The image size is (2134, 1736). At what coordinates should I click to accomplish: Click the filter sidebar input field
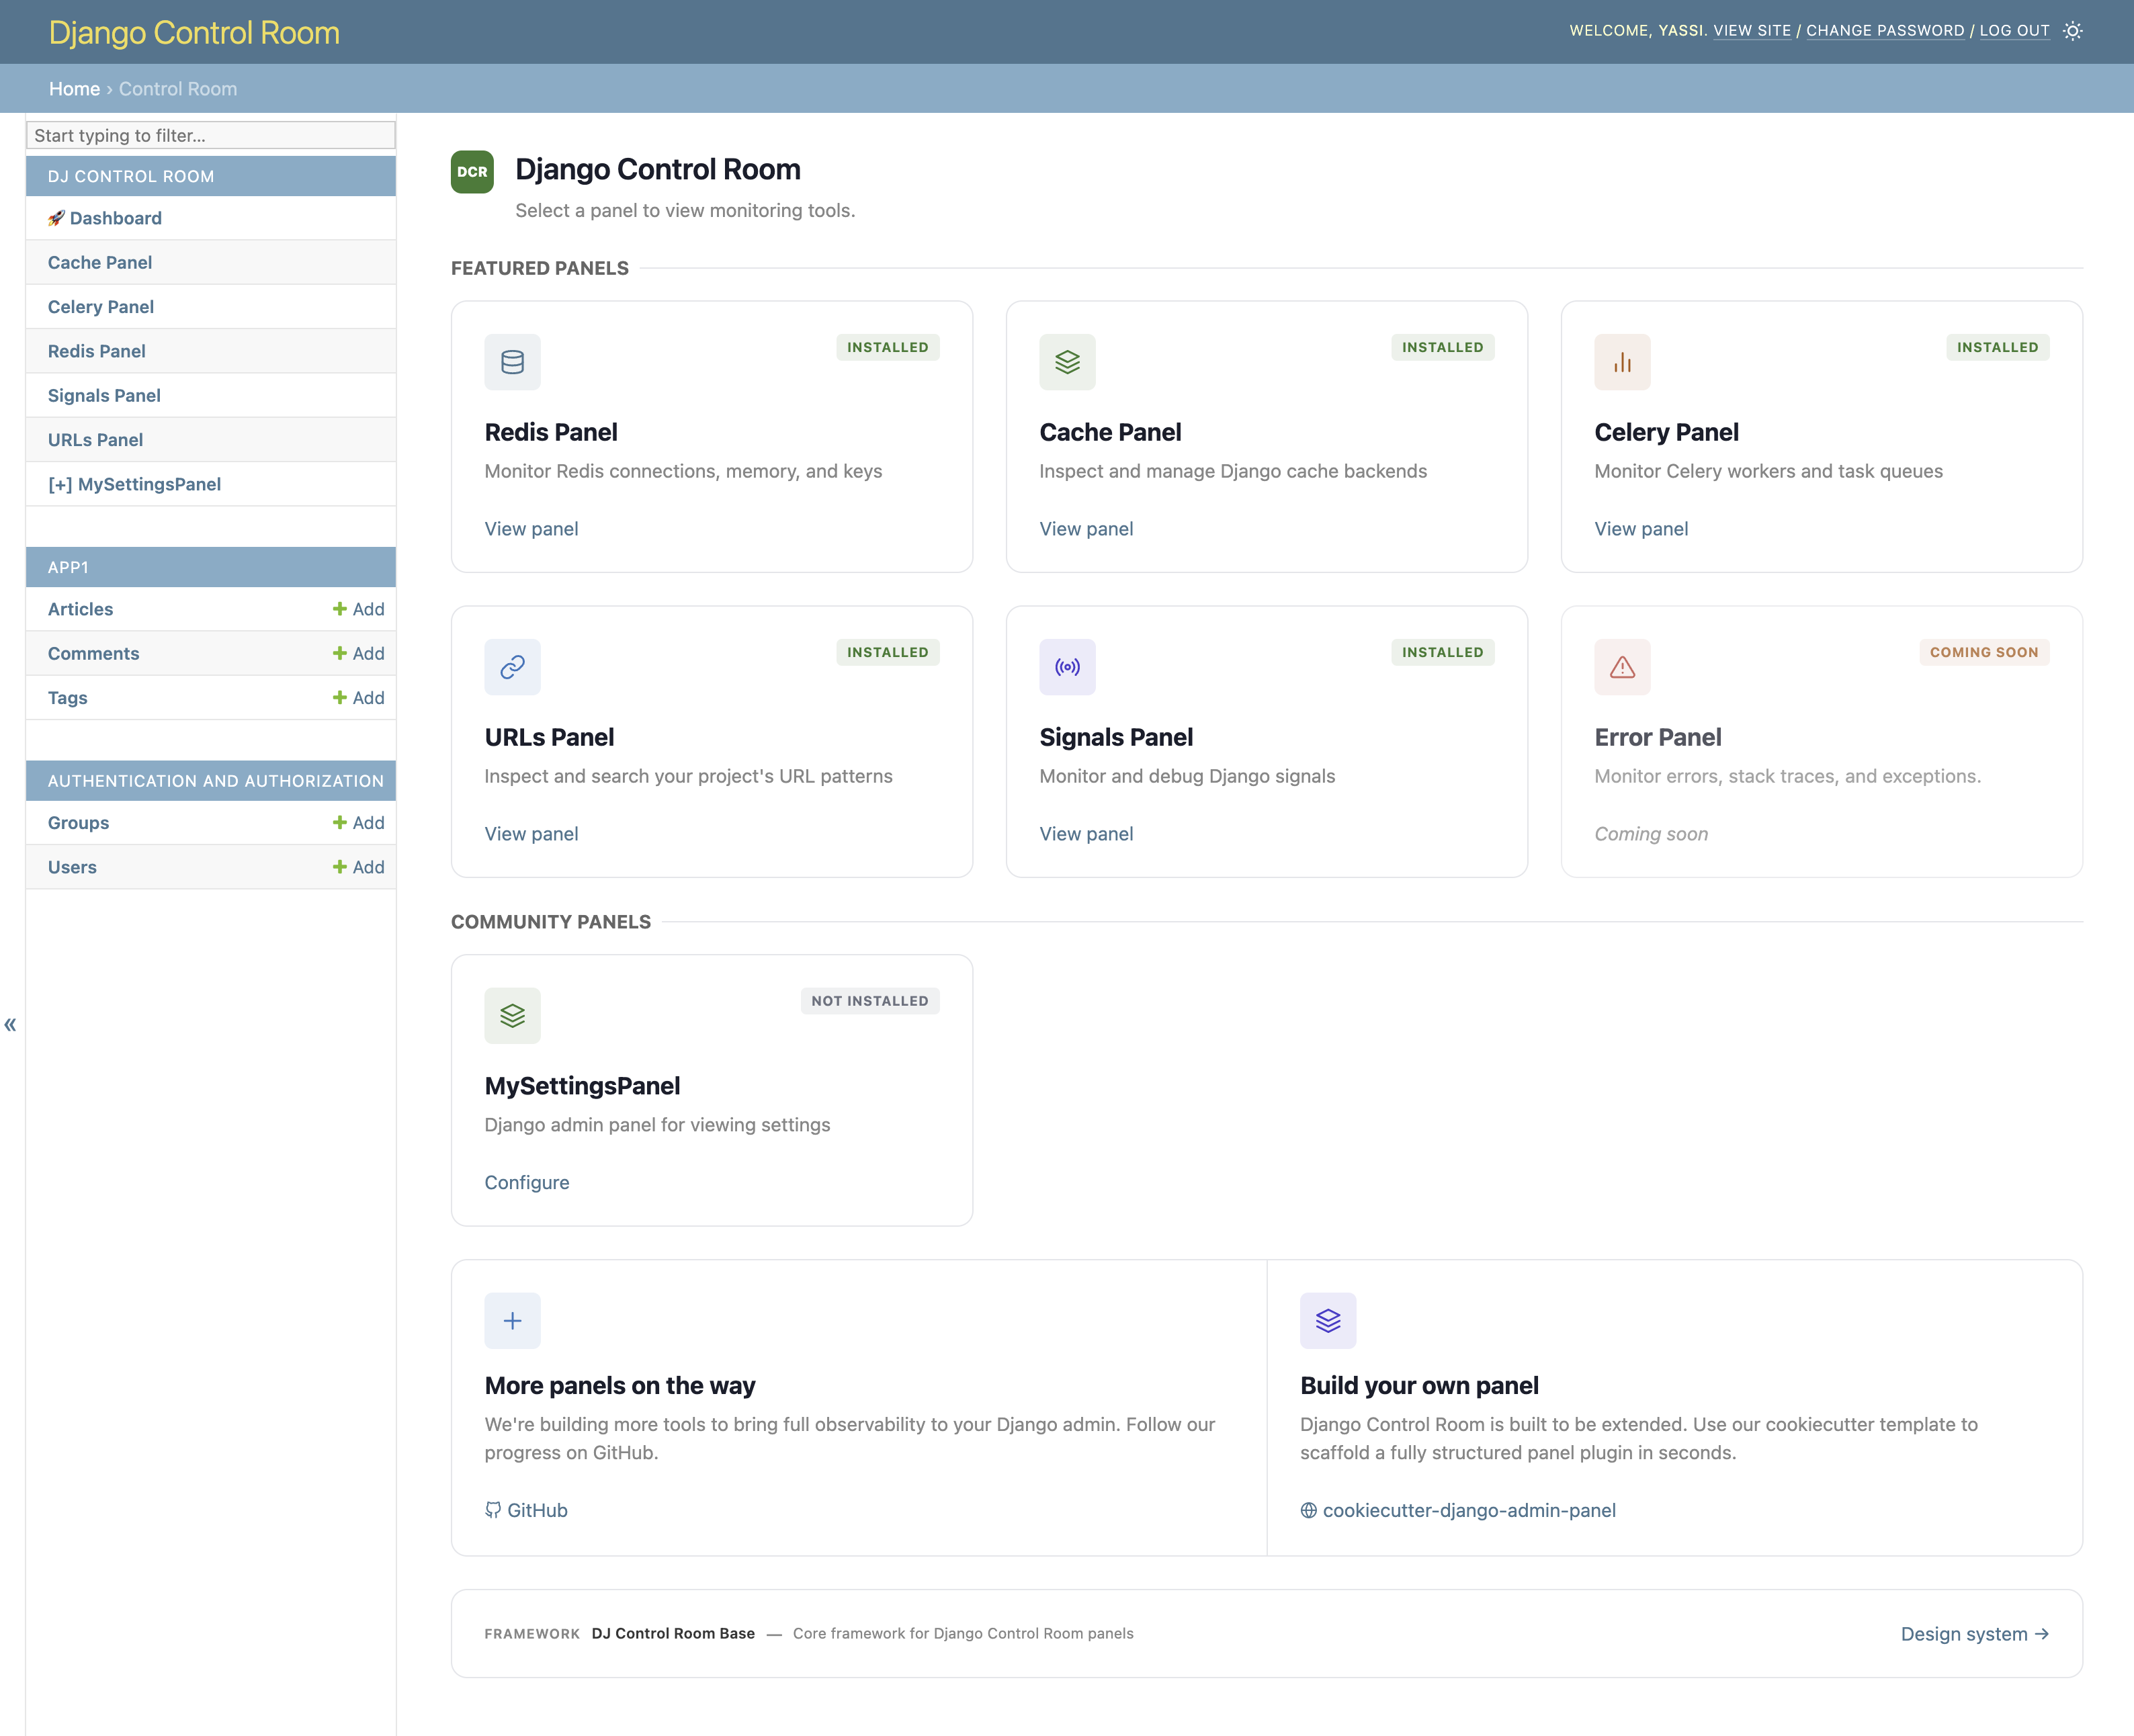pos(211,135)
